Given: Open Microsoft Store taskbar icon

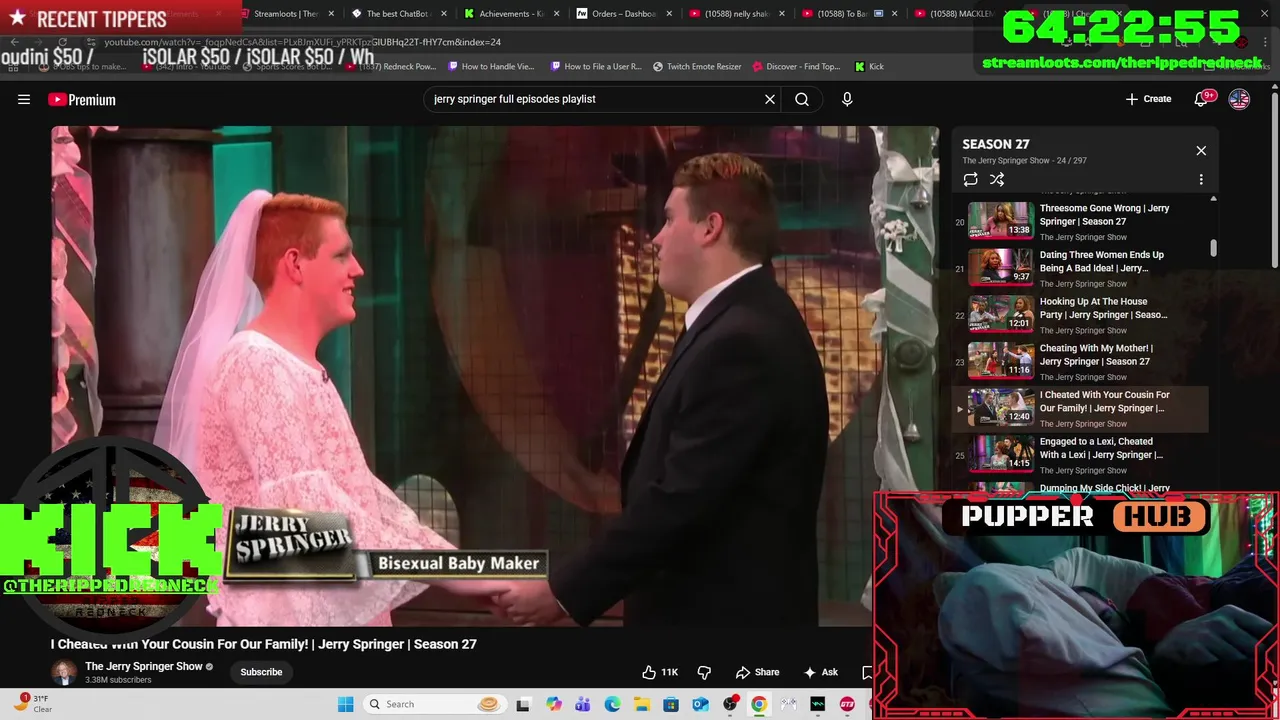Looking at the screenshot, I should [x=671, y=704].
